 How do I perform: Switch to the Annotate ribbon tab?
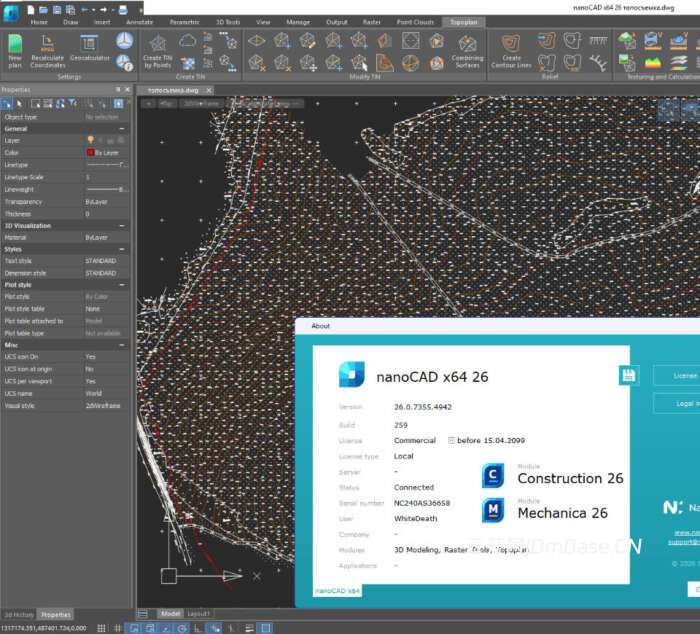tap(139, 22)
